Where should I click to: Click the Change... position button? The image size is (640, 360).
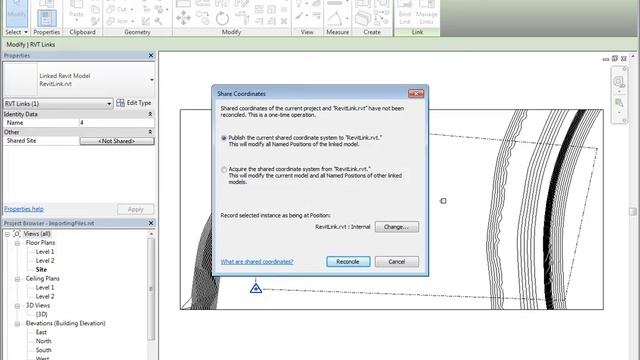click(x=397, y=227)
